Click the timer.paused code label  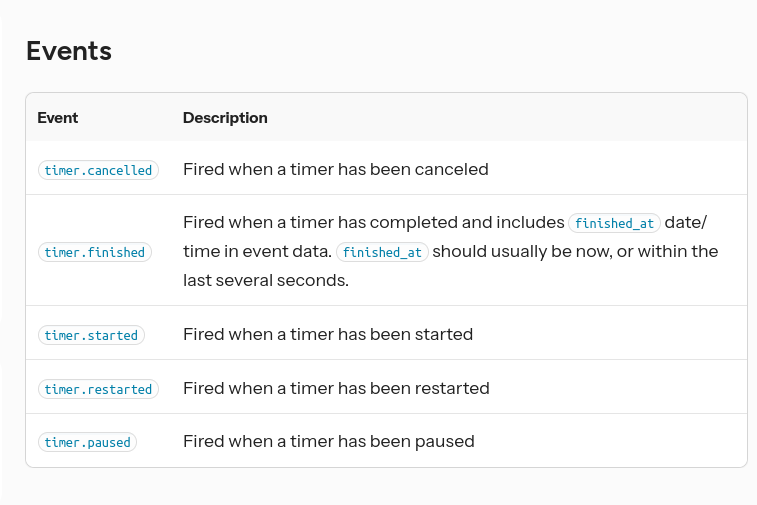tap(87, 442)
